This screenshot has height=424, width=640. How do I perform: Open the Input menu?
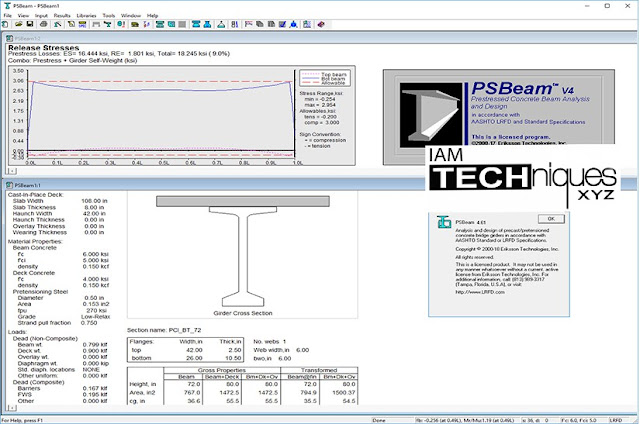pos(41,16)
